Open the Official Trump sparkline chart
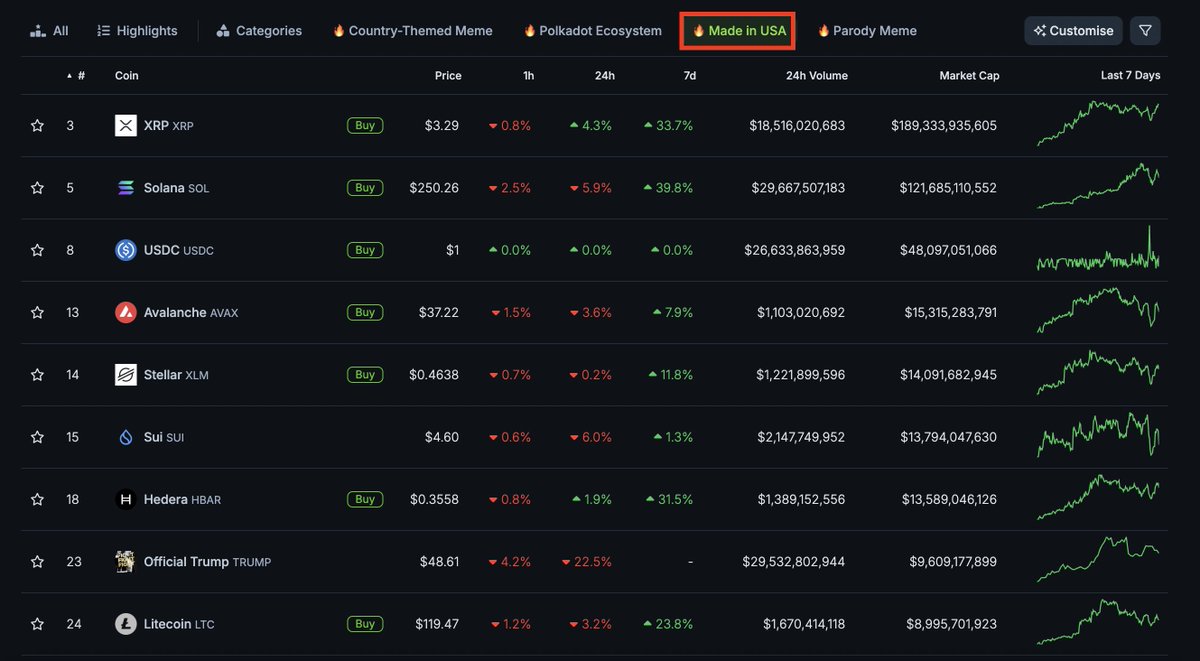This screenshot has width=1200, height=661. pos(1098,560)
